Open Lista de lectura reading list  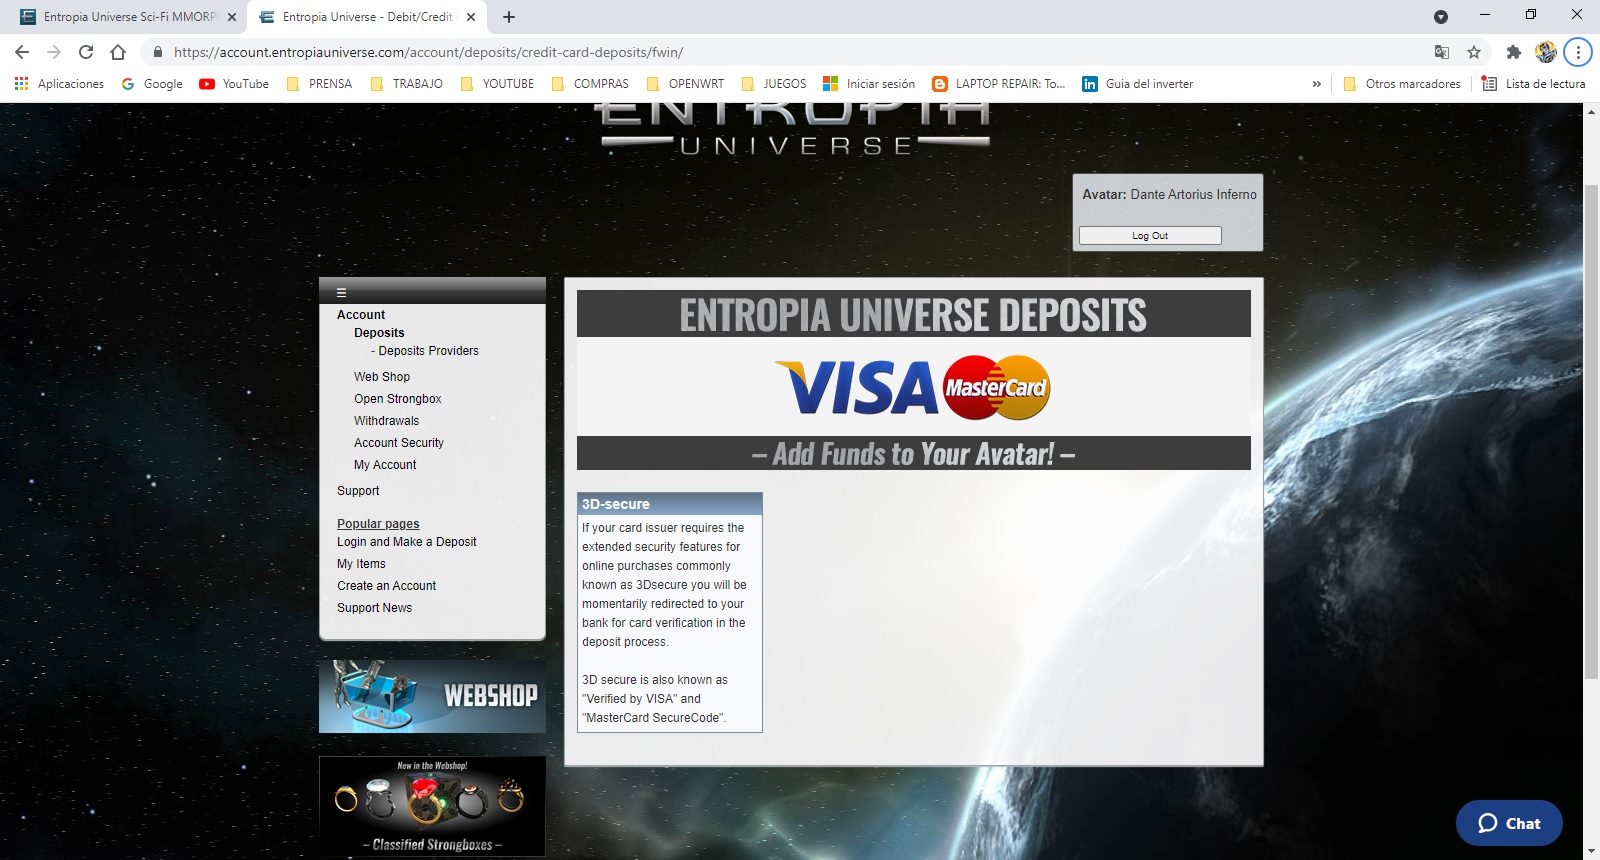tap(1534, 84)
